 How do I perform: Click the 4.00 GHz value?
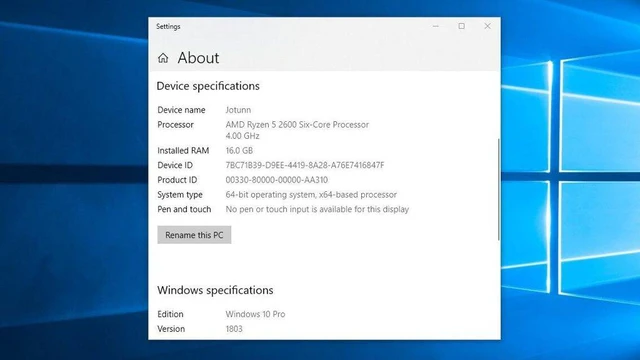coord(242,136)
